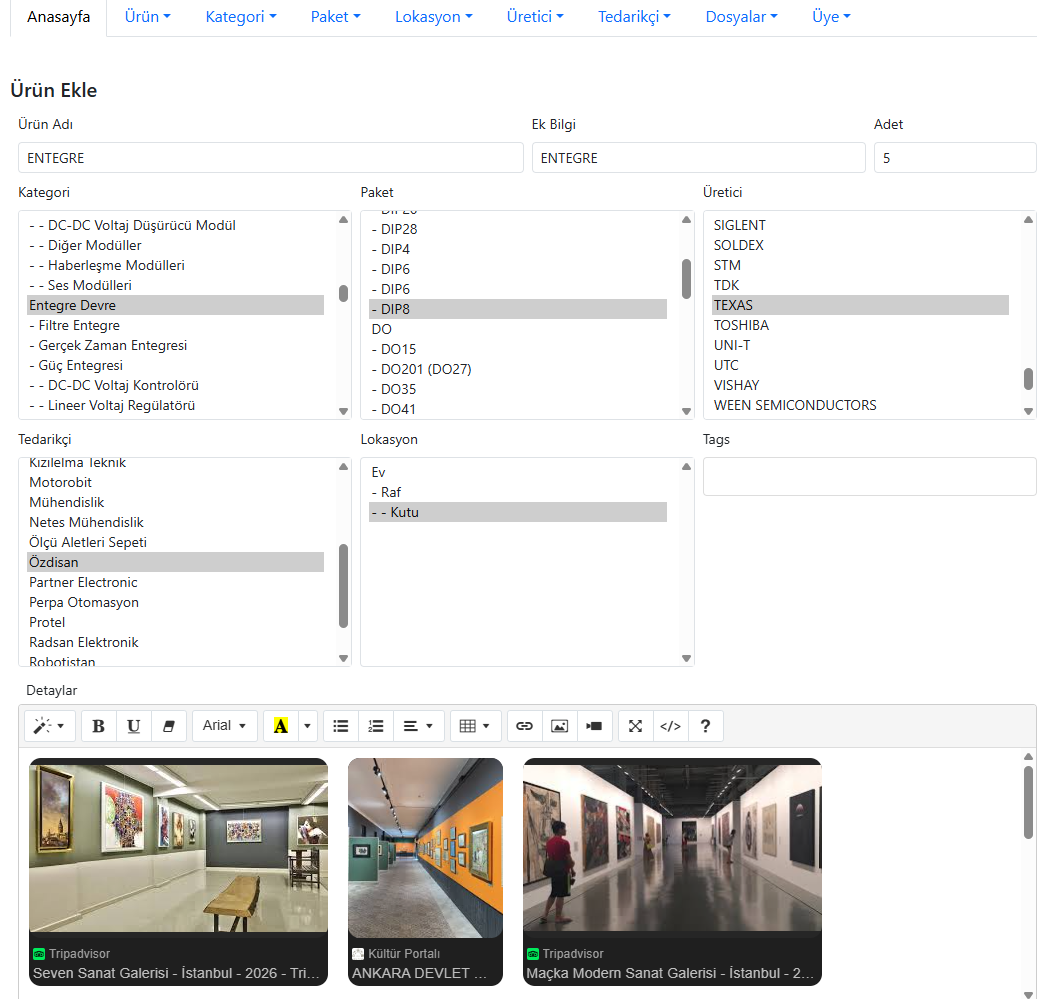Switch editor to fullscreen mode
The image size is (1043, 999).
(x=635, y=726)
